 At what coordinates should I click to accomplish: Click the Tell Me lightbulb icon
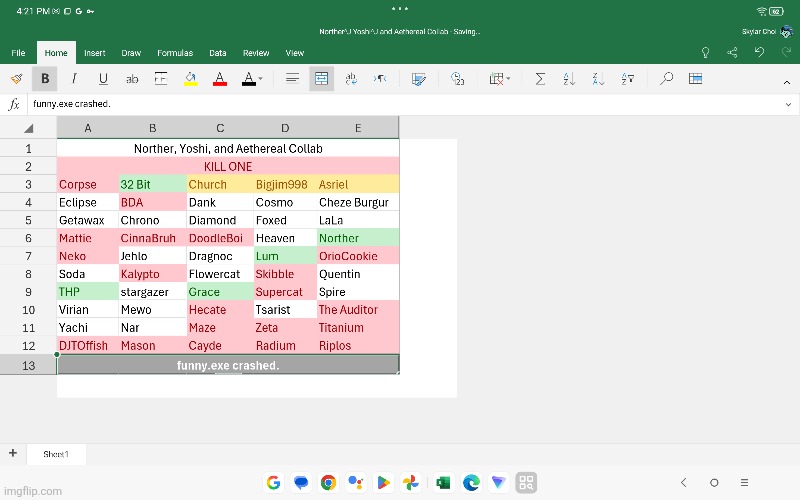(705, 53)
